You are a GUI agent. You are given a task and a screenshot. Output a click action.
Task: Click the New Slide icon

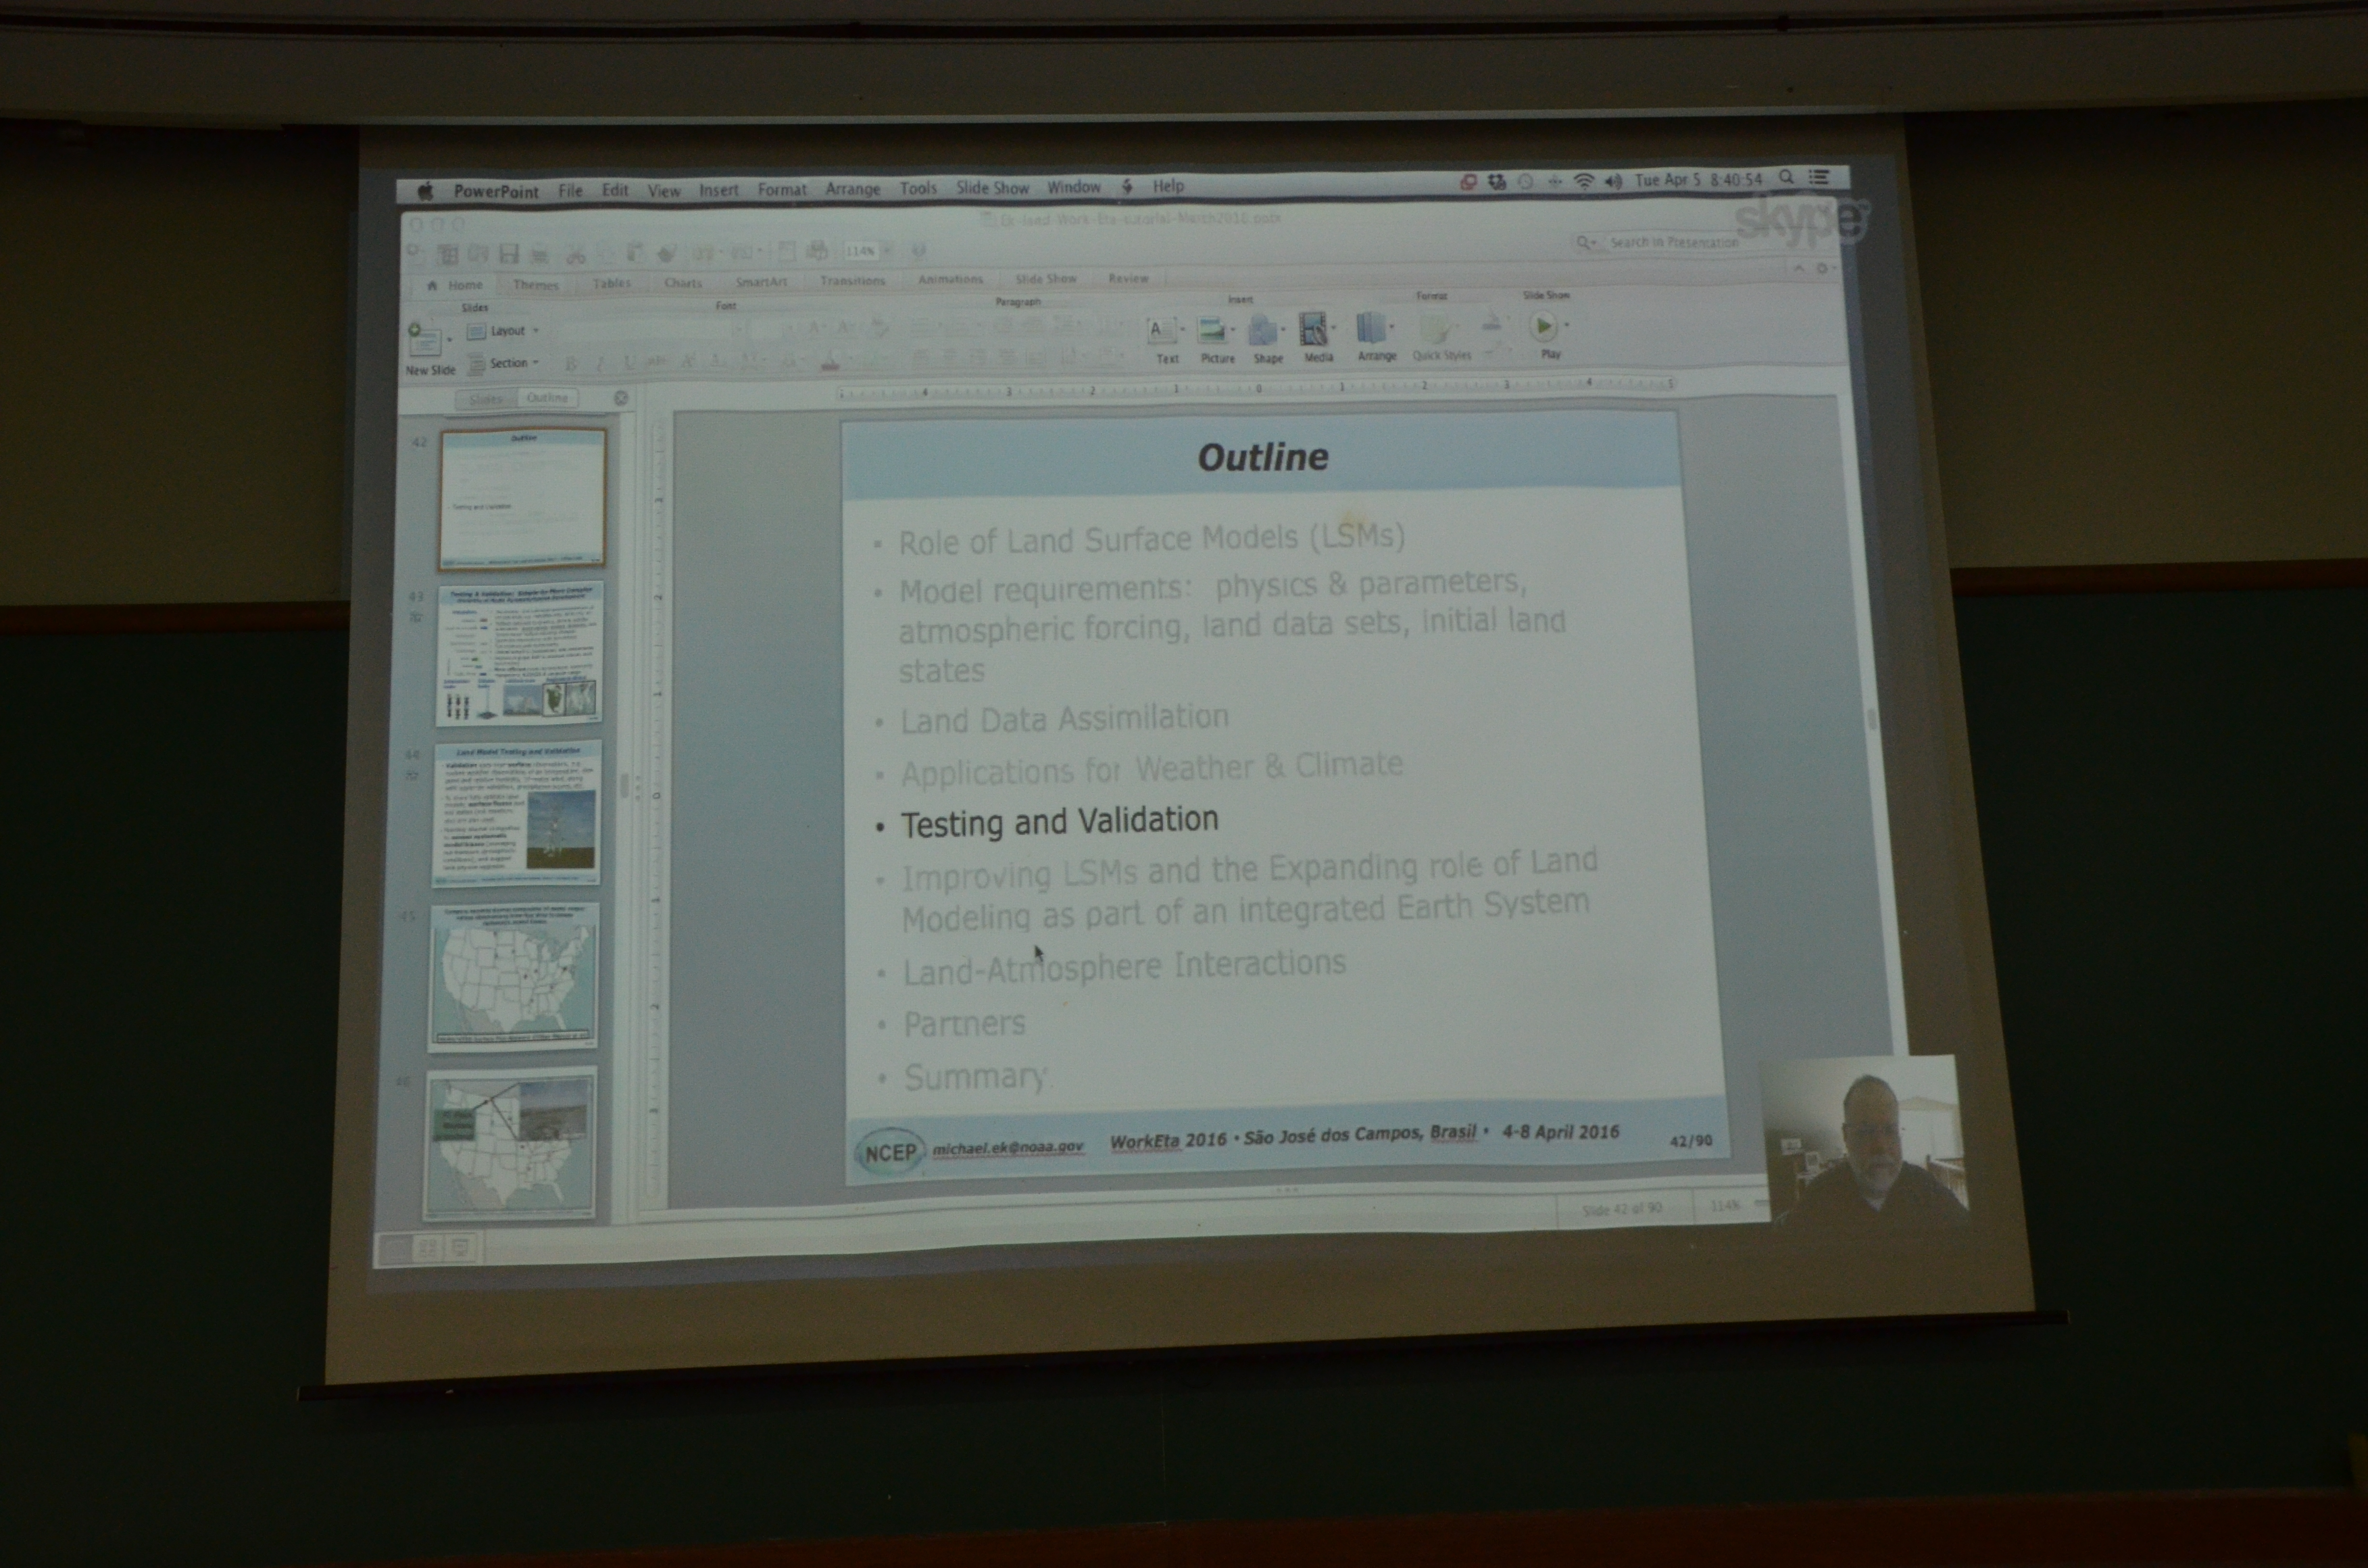(x=424, y=341)
